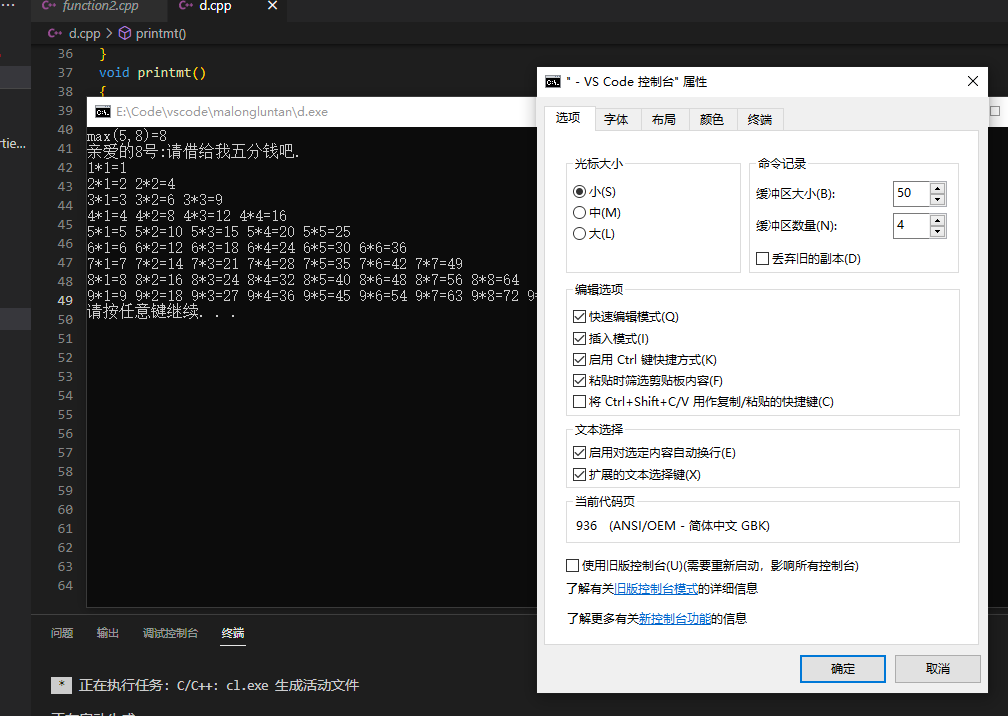Click d.cpp in the breadcrumb

tap(84, 33)
